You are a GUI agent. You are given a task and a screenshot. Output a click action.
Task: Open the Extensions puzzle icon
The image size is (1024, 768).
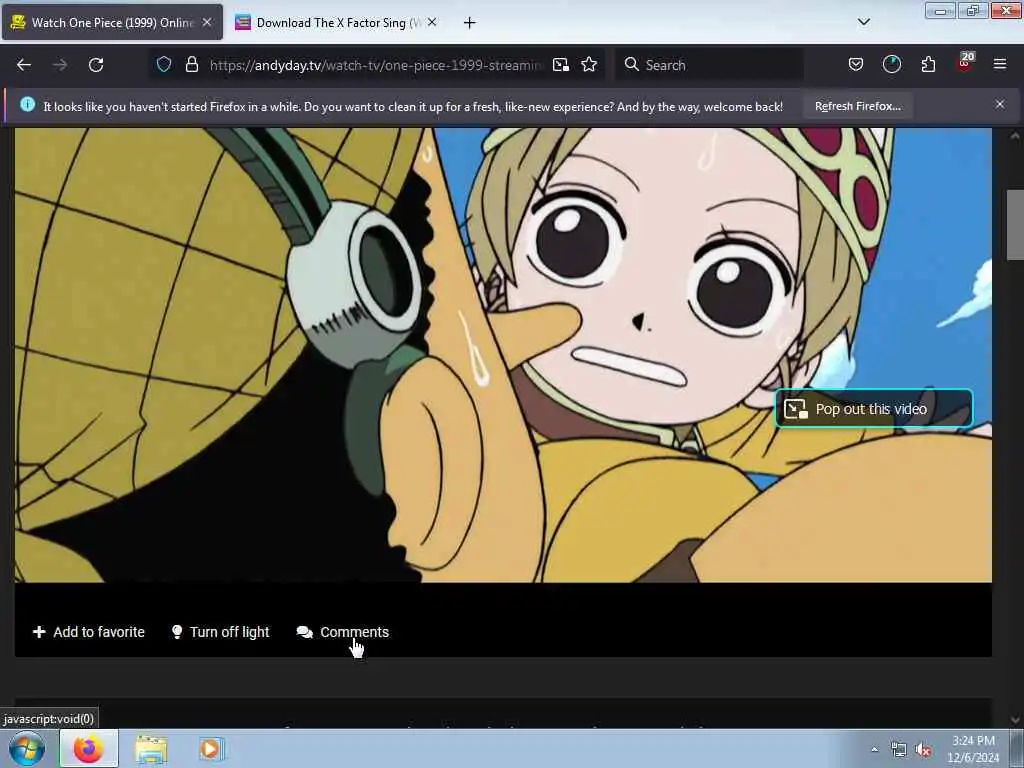[x=928, y=64]
